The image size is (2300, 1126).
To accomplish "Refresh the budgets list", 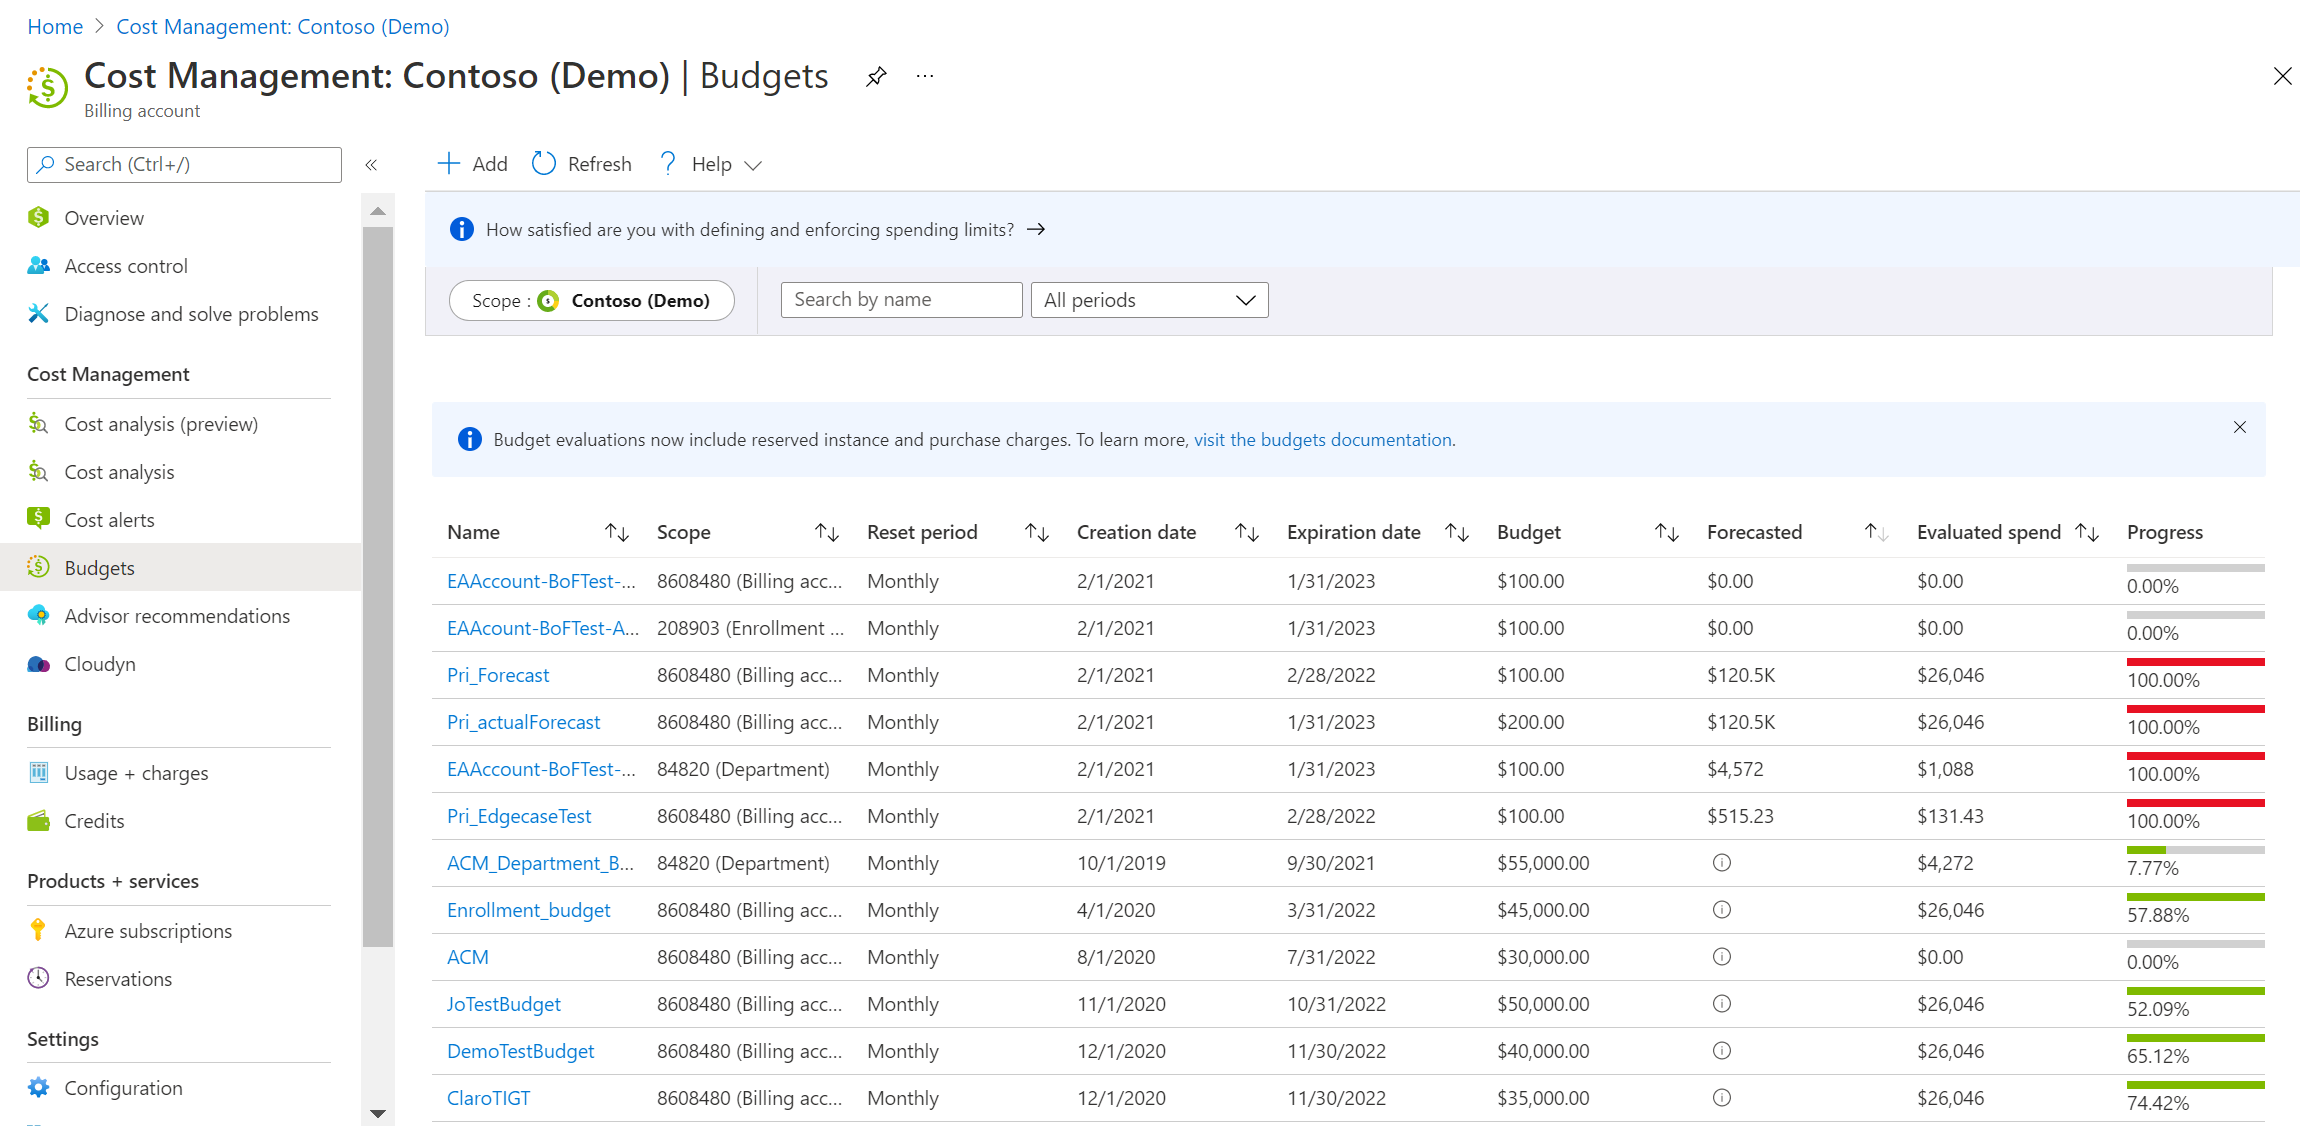I will (582, 164).
